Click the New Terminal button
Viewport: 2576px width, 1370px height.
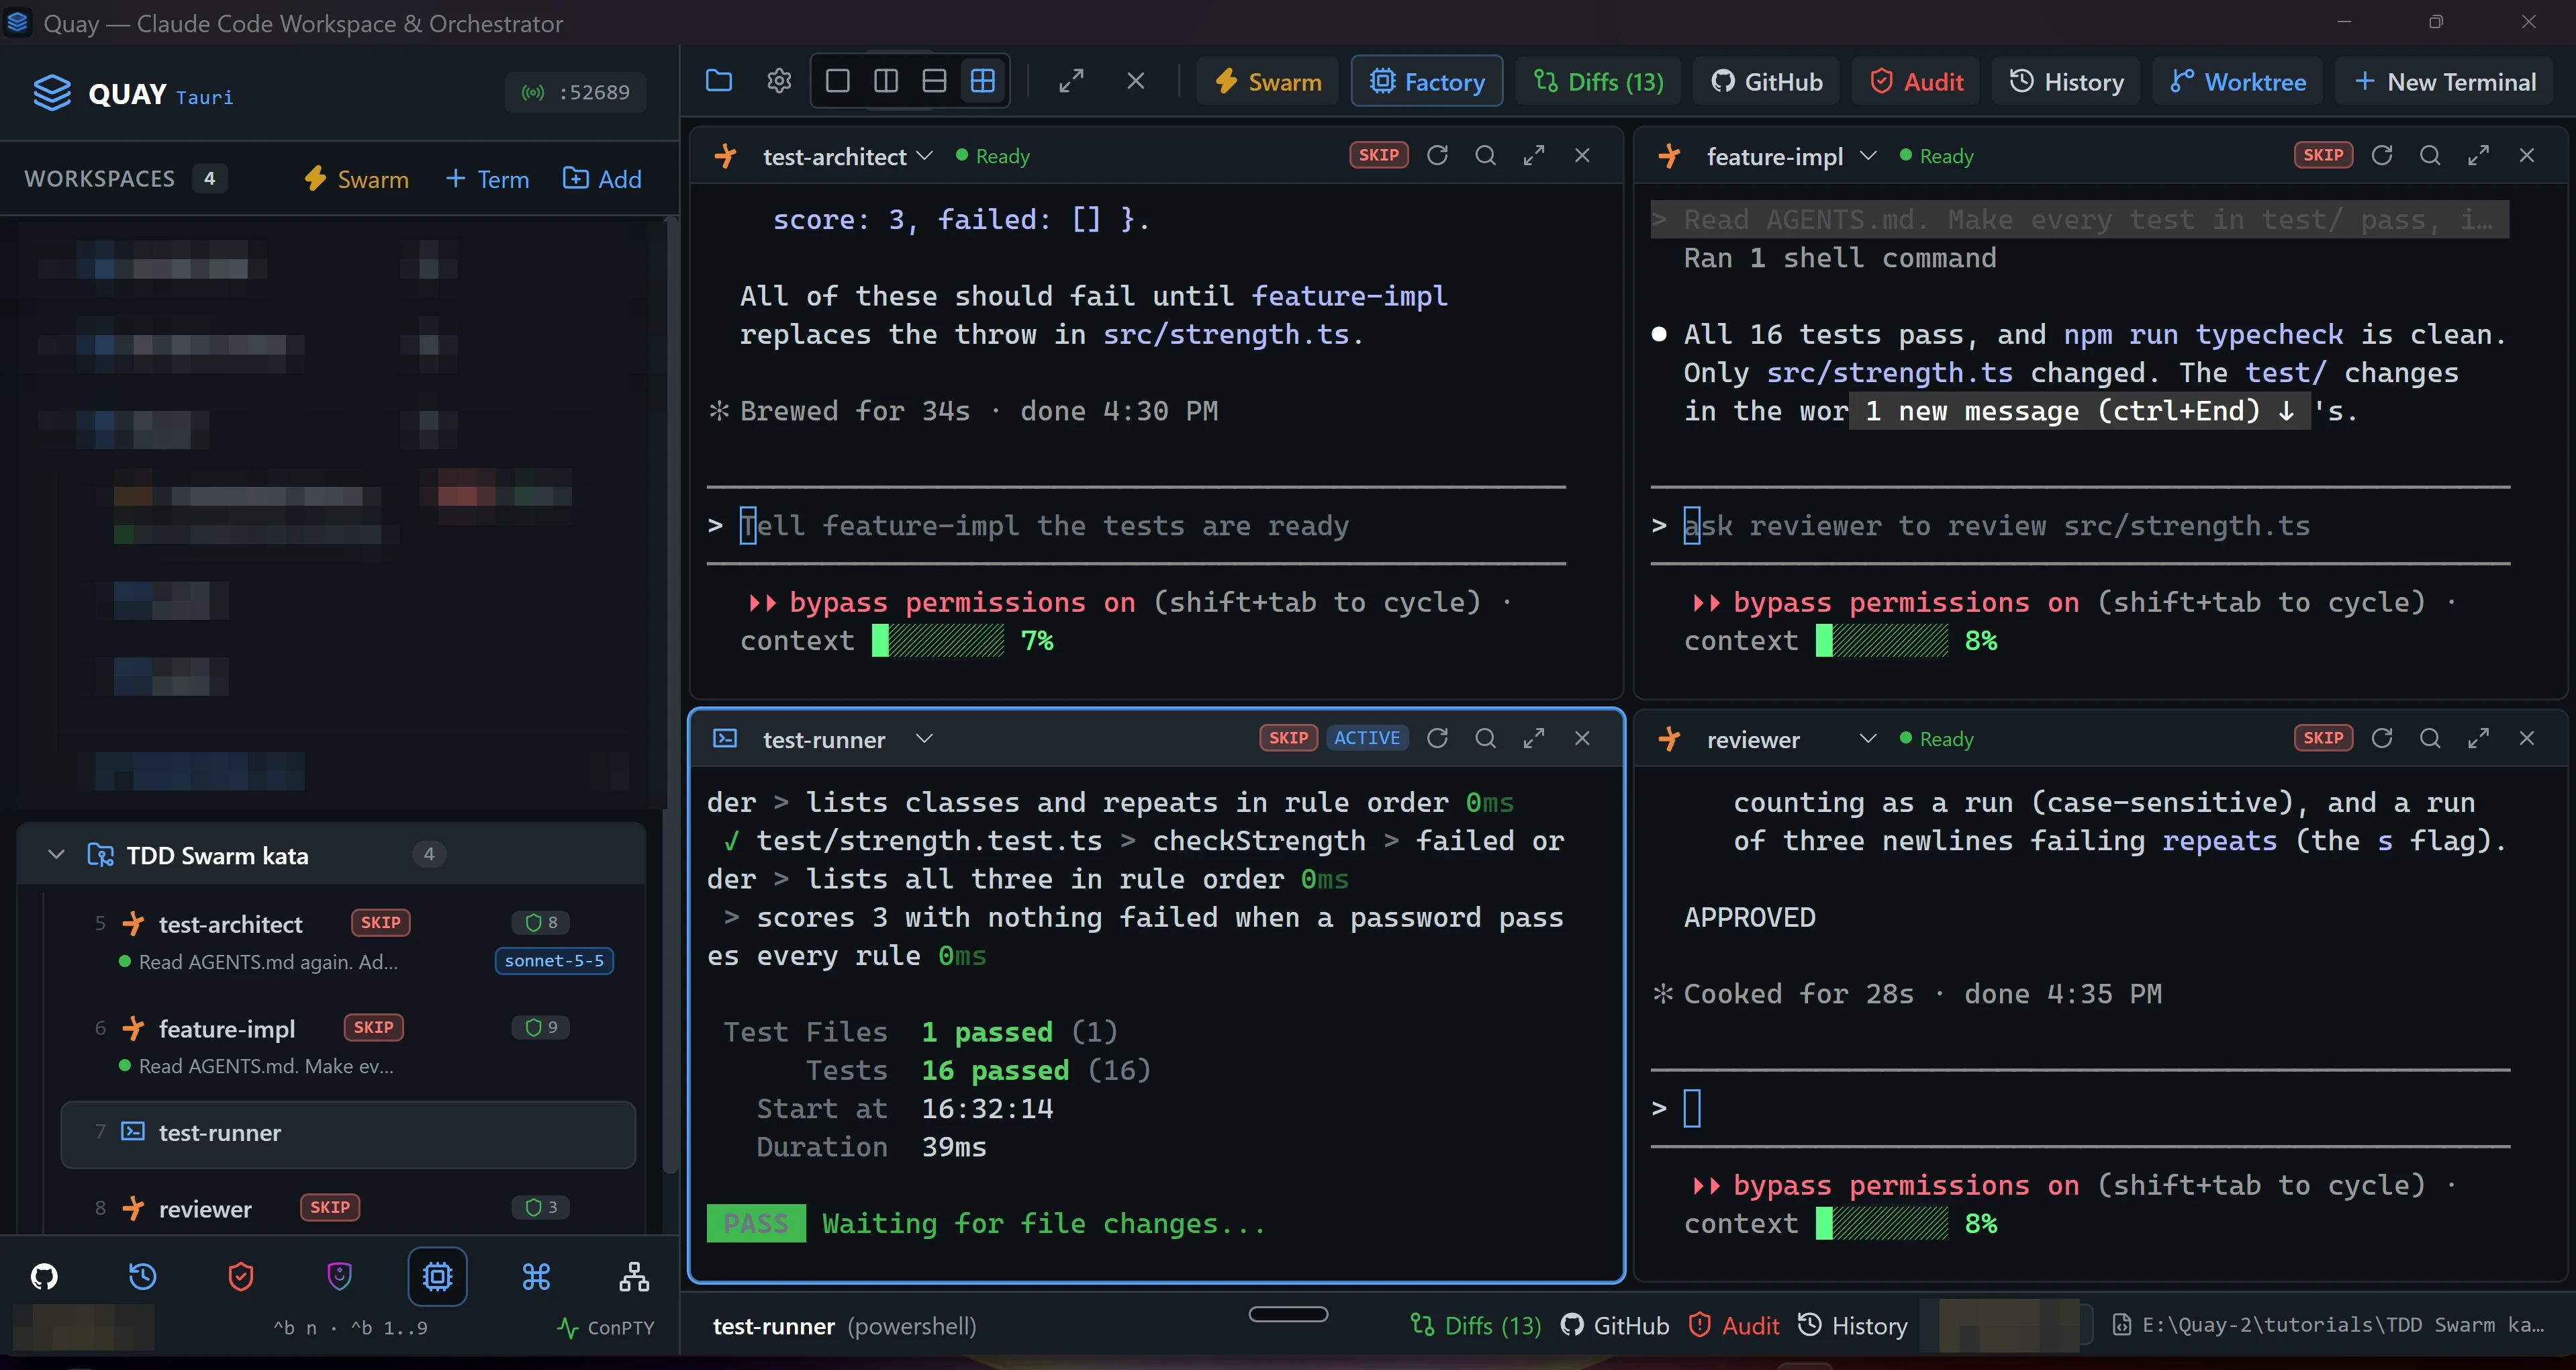(2444, 81)
